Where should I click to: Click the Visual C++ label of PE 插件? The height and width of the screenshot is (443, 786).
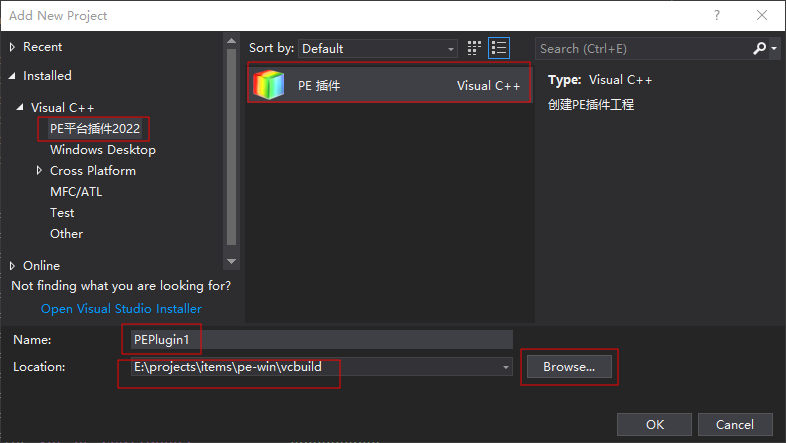click(488, 86)
